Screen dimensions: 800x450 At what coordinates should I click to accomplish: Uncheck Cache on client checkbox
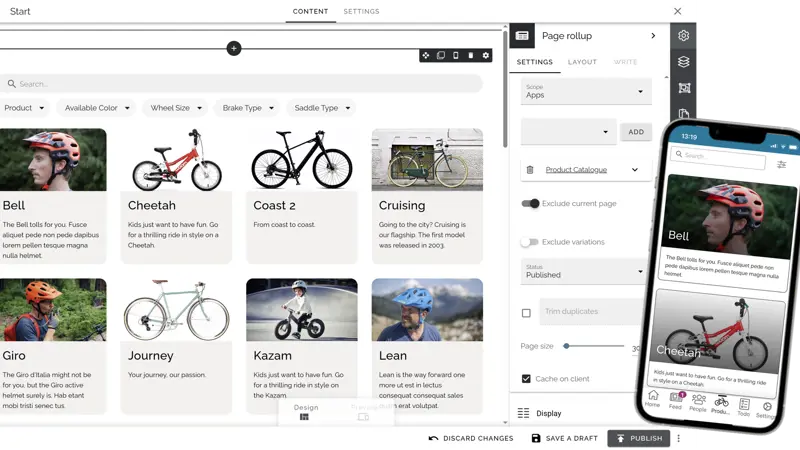click(x=526, y=379)
